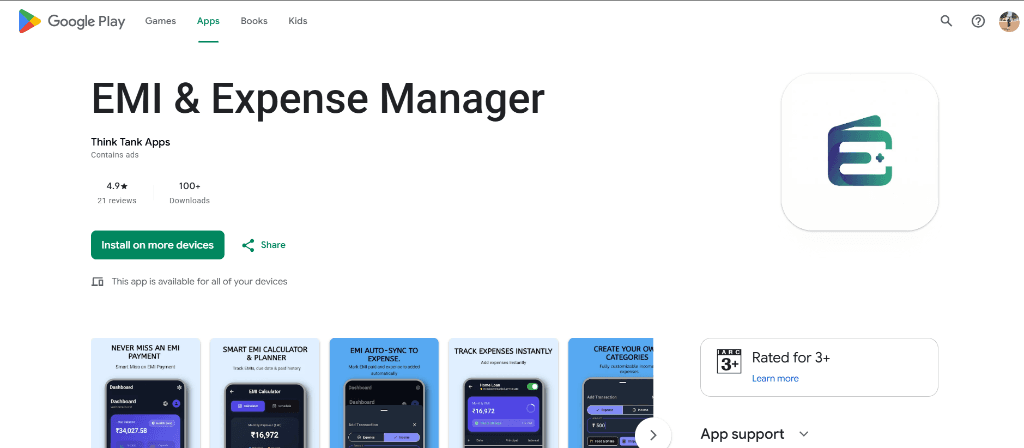Open EMI Auto-Sync to Expense screenshot
Viewport: 1024px width, 448px height.
tap(384, 393)
